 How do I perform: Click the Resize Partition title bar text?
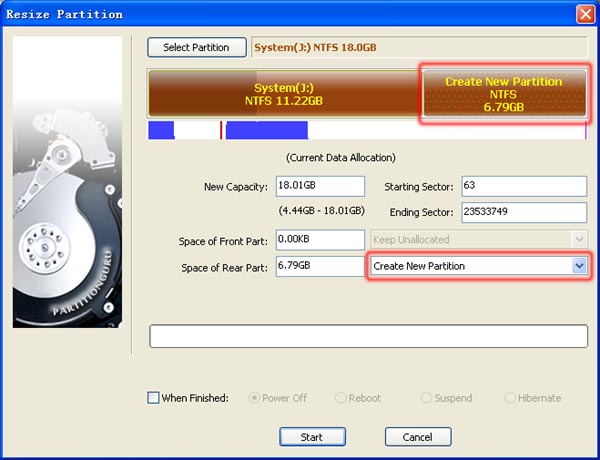(65, 15)
